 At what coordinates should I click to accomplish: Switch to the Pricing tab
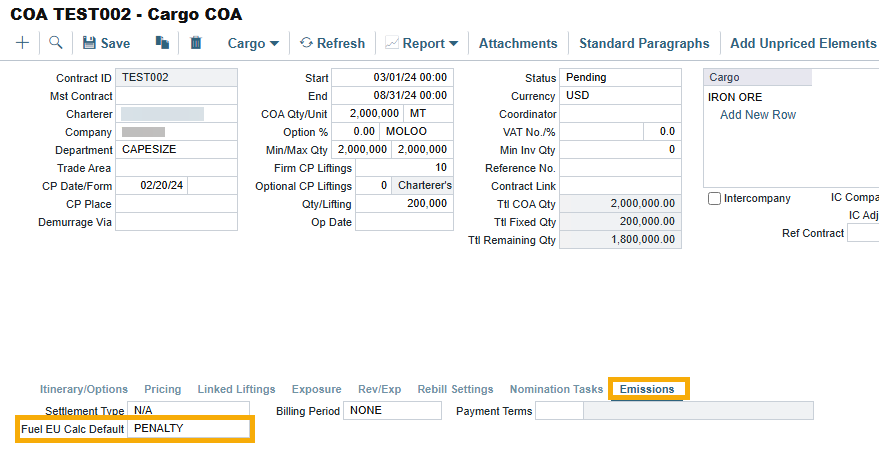point(163,389)
